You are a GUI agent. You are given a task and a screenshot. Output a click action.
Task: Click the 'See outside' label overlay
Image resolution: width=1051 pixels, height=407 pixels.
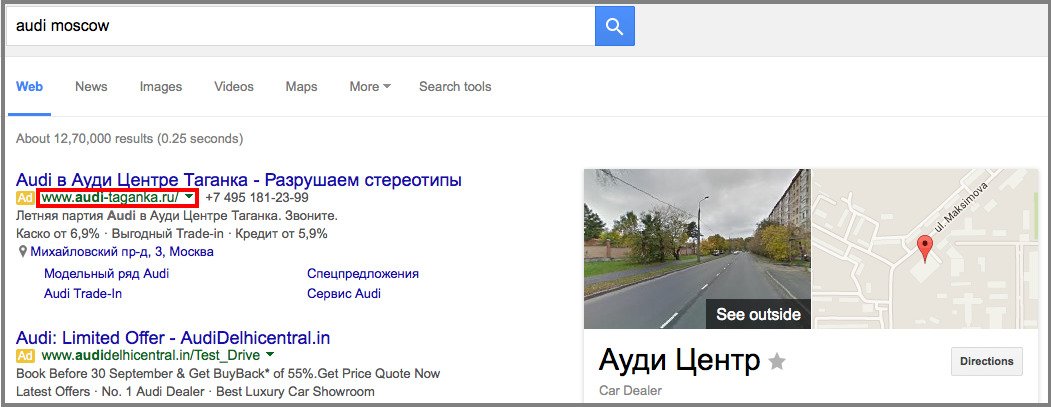(x=758, y=314)
